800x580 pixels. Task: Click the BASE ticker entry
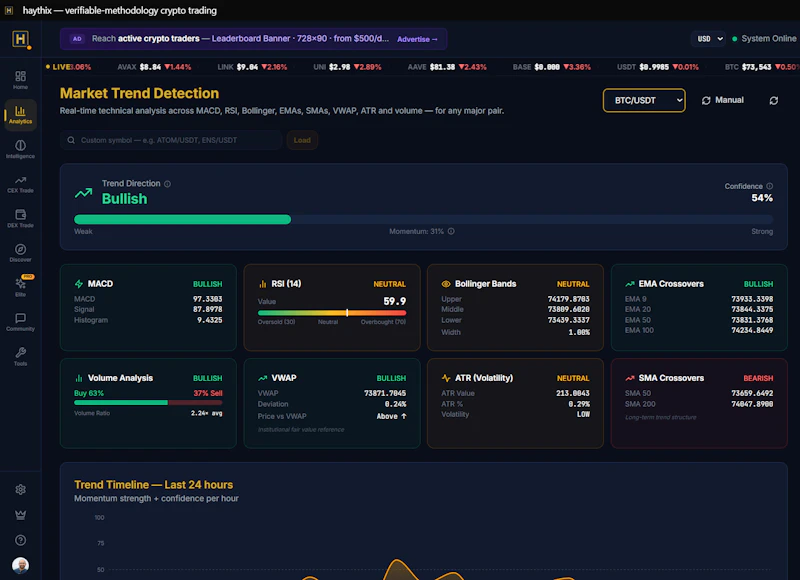click(x=552, y=67)
